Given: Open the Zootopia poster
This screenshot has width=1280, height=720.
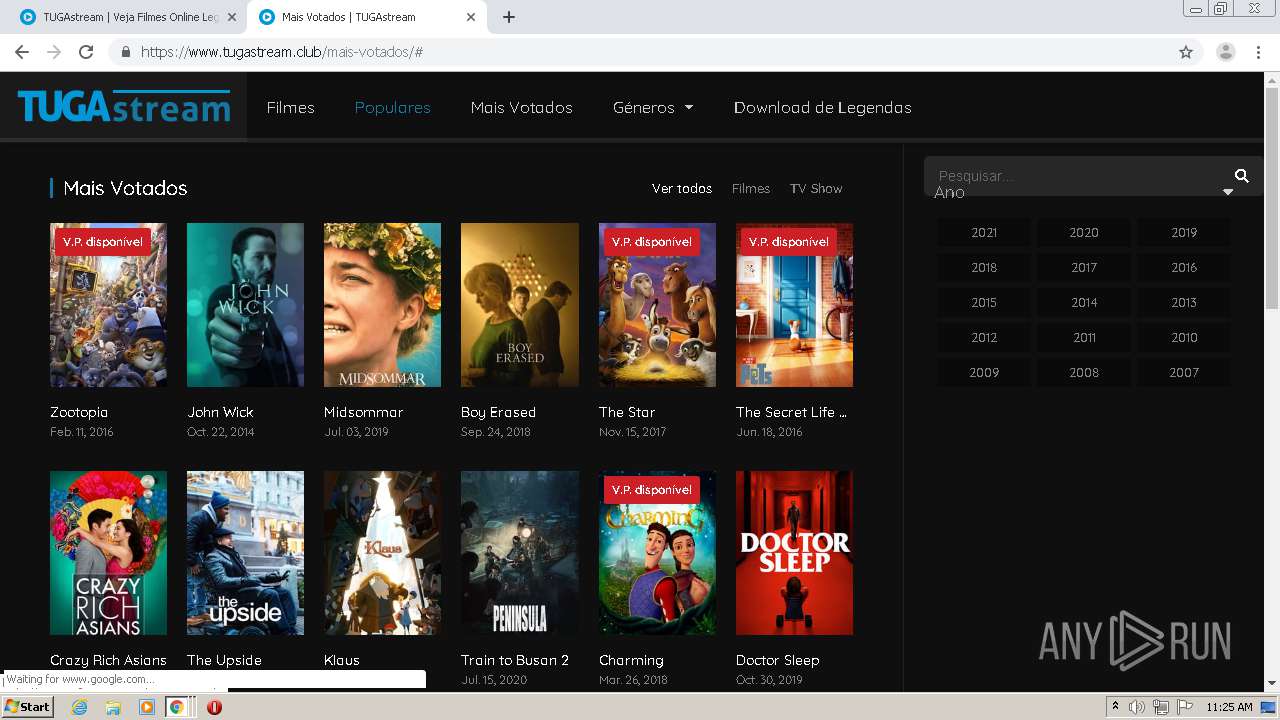Looking at the screenshot, I should (108, 305).
